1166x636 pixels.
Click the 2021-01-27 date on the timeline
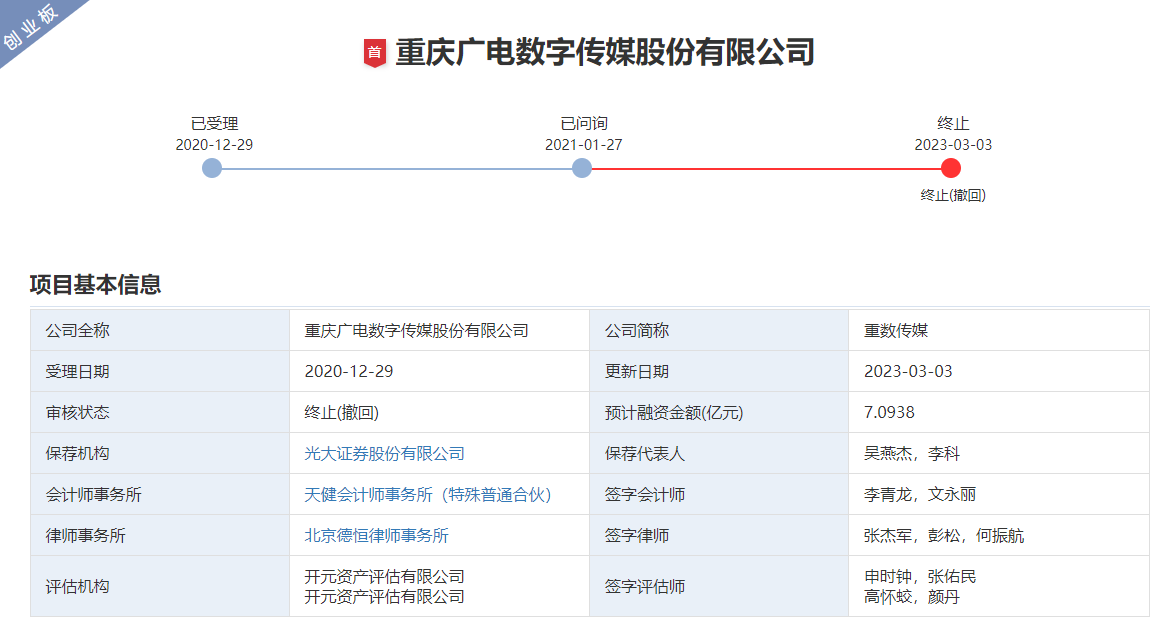tap(583, 145)
